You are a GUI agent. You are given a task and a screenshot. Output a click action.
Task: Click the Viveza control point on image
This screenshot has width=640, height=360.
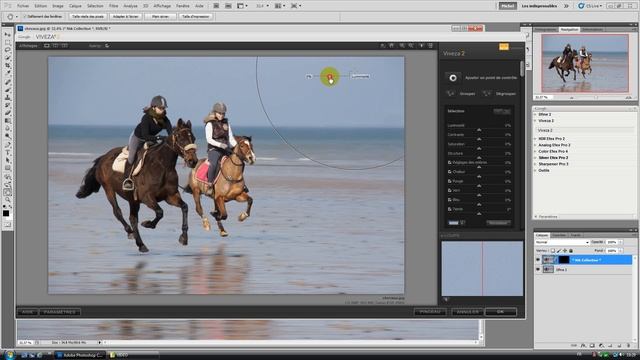pos(329,76)
